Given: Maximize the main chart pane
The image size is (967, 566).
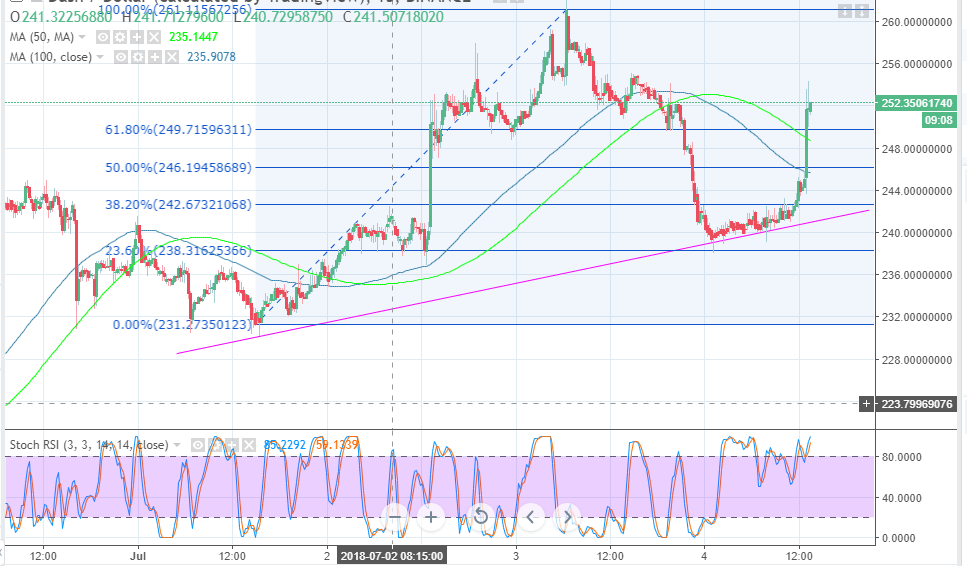Looking at the screenshot, I should coord(863,12).
